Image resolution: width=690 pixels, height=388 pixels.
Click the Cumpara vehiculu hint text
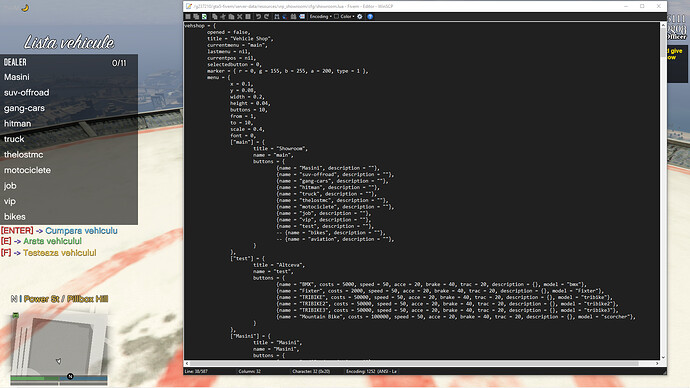coord(81,231)
